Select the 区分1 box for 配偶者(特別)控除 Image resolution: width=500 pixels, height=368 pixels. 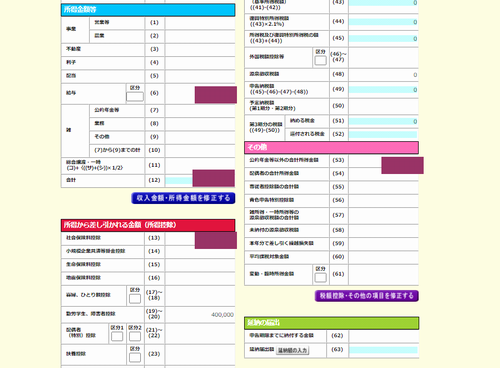(117, 336)
